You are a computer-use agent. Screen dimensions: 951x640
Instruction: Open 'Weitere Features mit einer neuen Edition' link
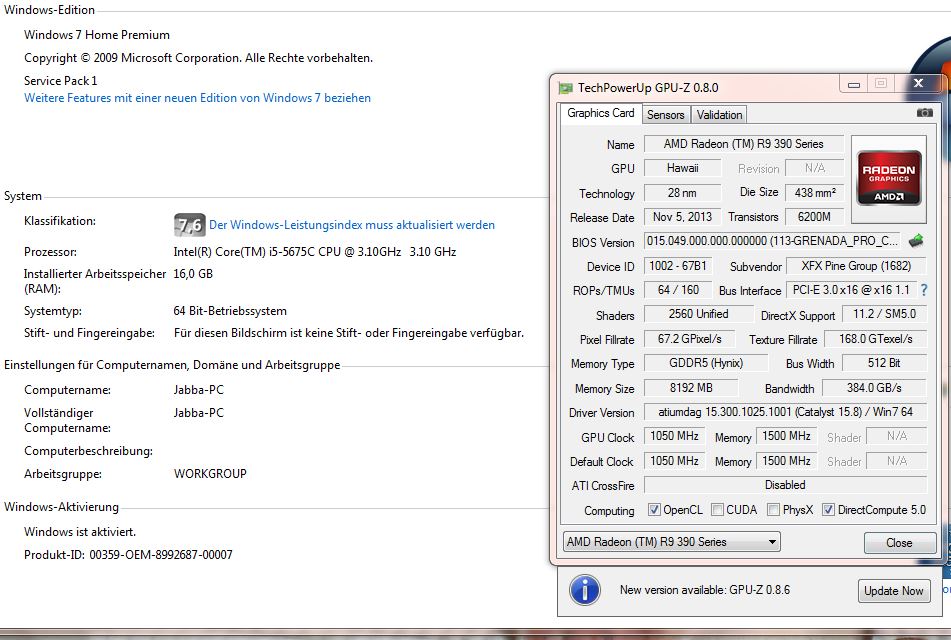coord(197,98)
